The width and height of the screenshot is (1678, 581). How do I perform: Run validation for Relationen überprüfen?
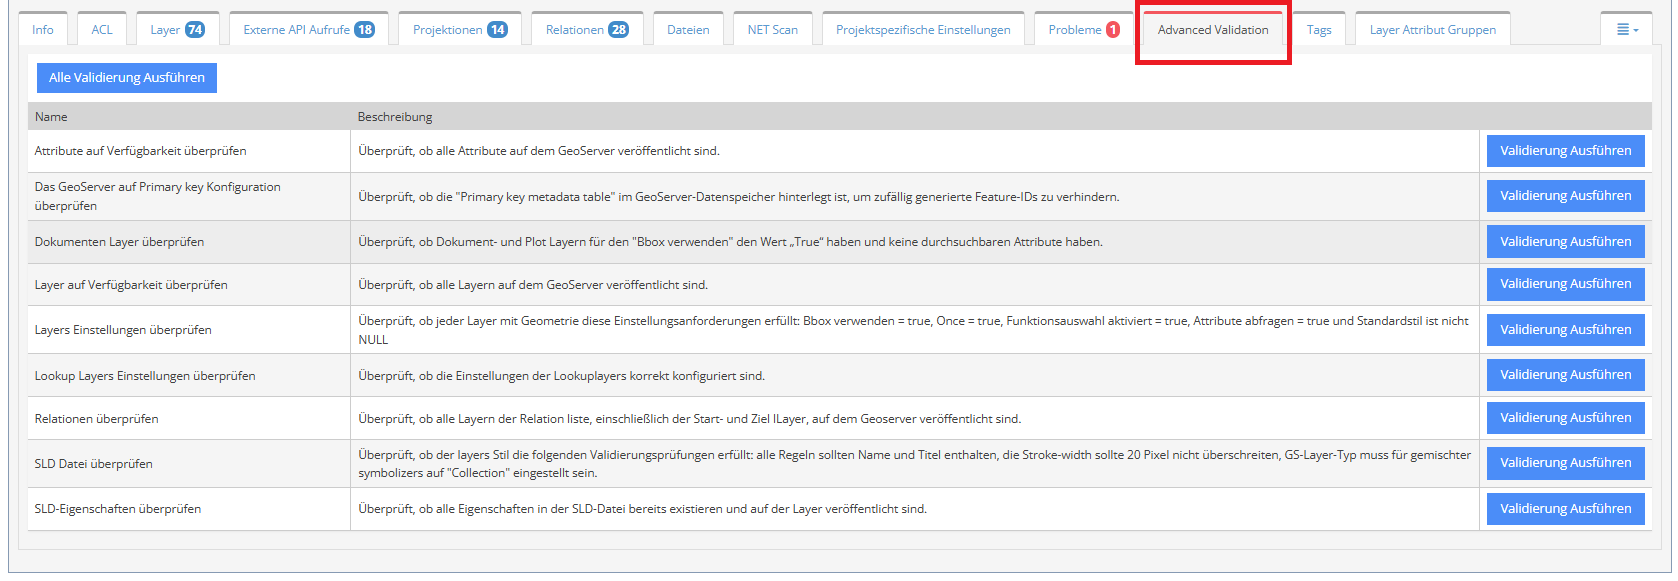pyautogui.click(x=1565, y=418)
